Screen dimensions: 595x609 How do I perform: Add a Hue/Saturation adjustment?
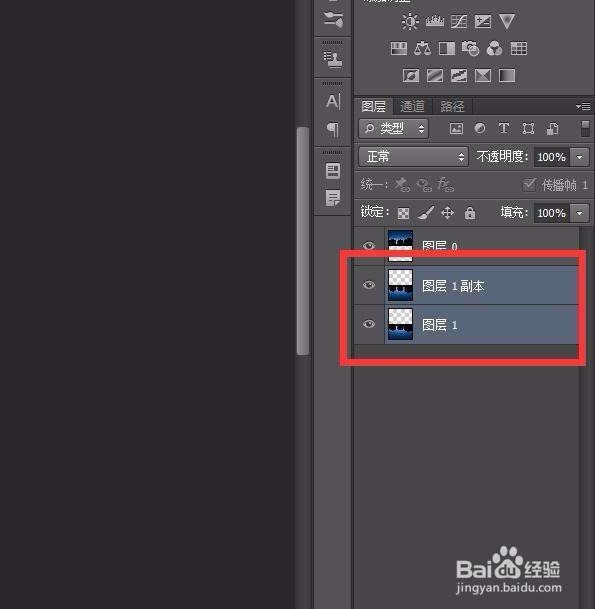399,49
